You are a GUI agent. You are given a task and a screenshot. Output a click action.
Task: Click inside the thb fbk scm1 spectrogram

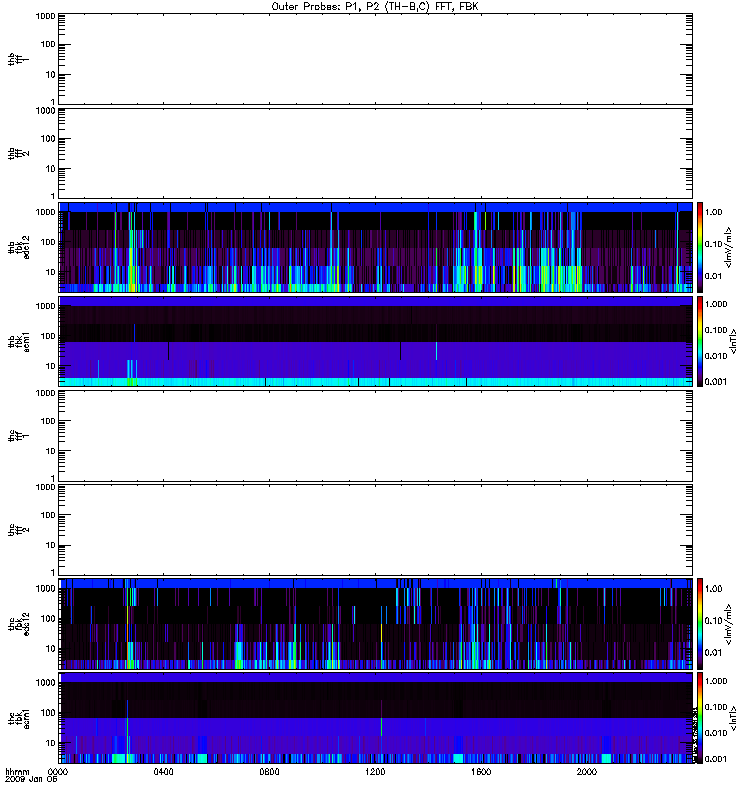[x=376, y=342]
